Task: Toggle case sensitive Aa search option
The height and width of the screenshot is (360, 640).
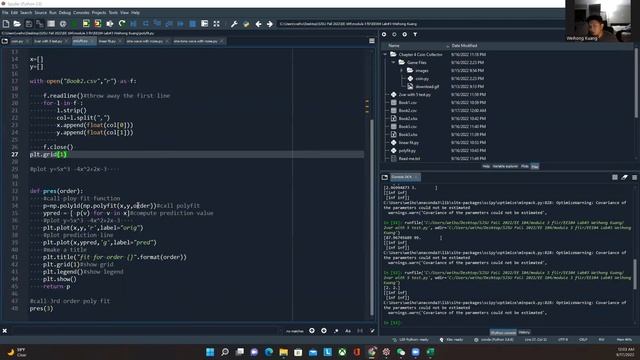Action: coord(348,331)
